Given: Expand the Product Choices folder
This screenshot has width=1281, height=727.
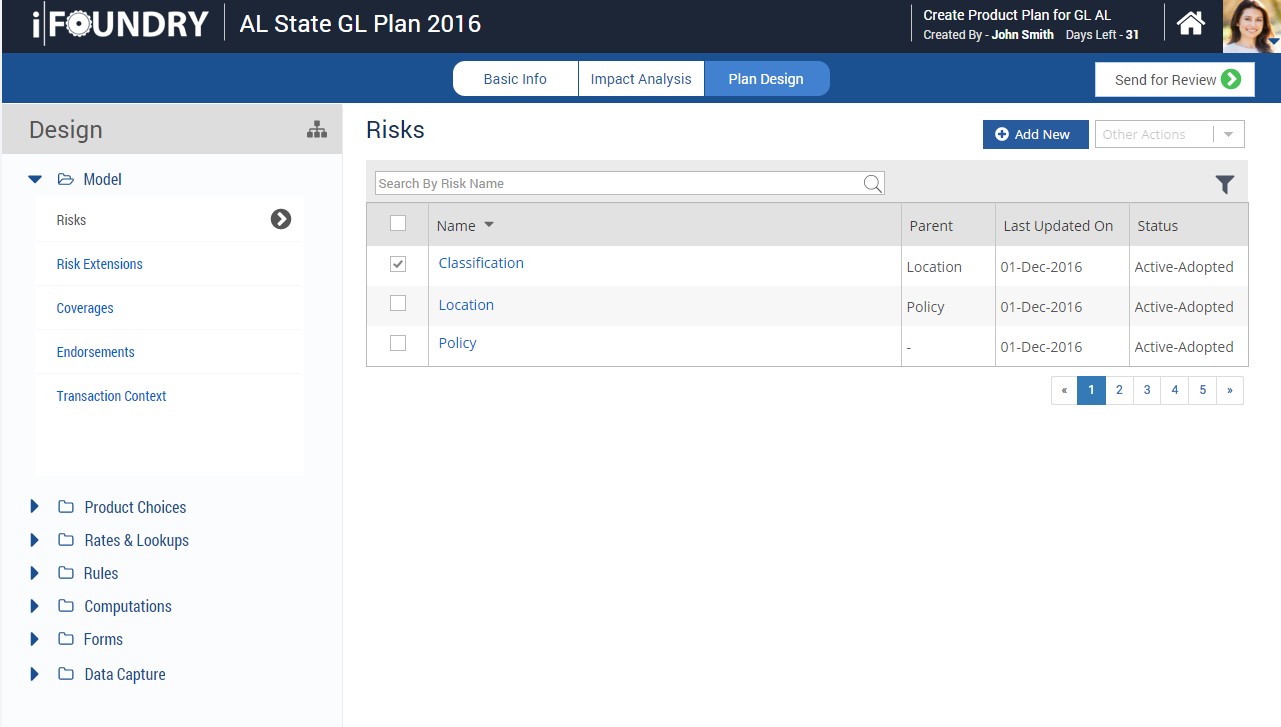Looking at the screenshot, I should pos(35,507).
